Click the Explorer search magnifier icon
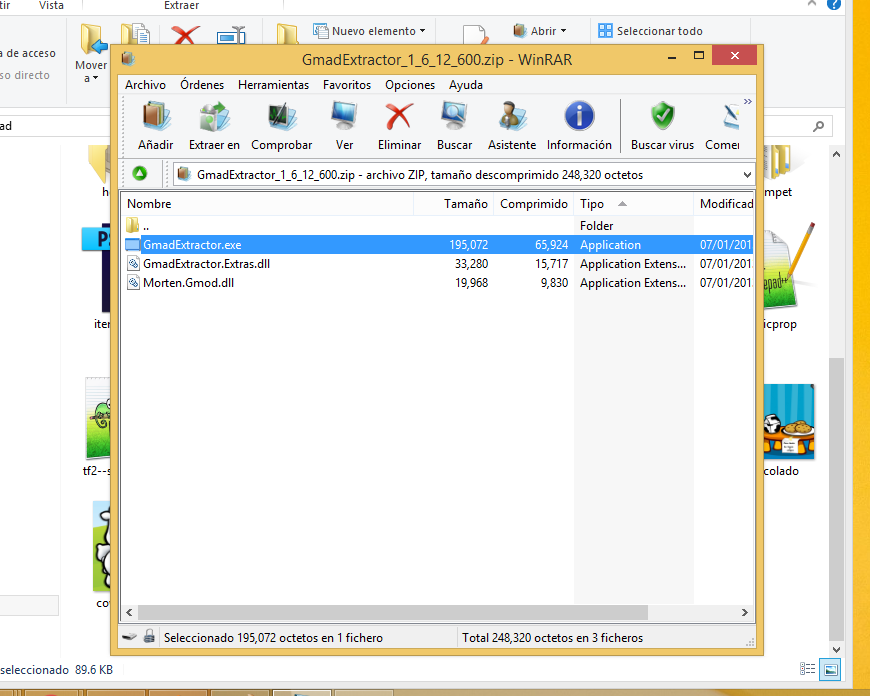This screenshot has height=696, width=870. click(x=818, y=126)
